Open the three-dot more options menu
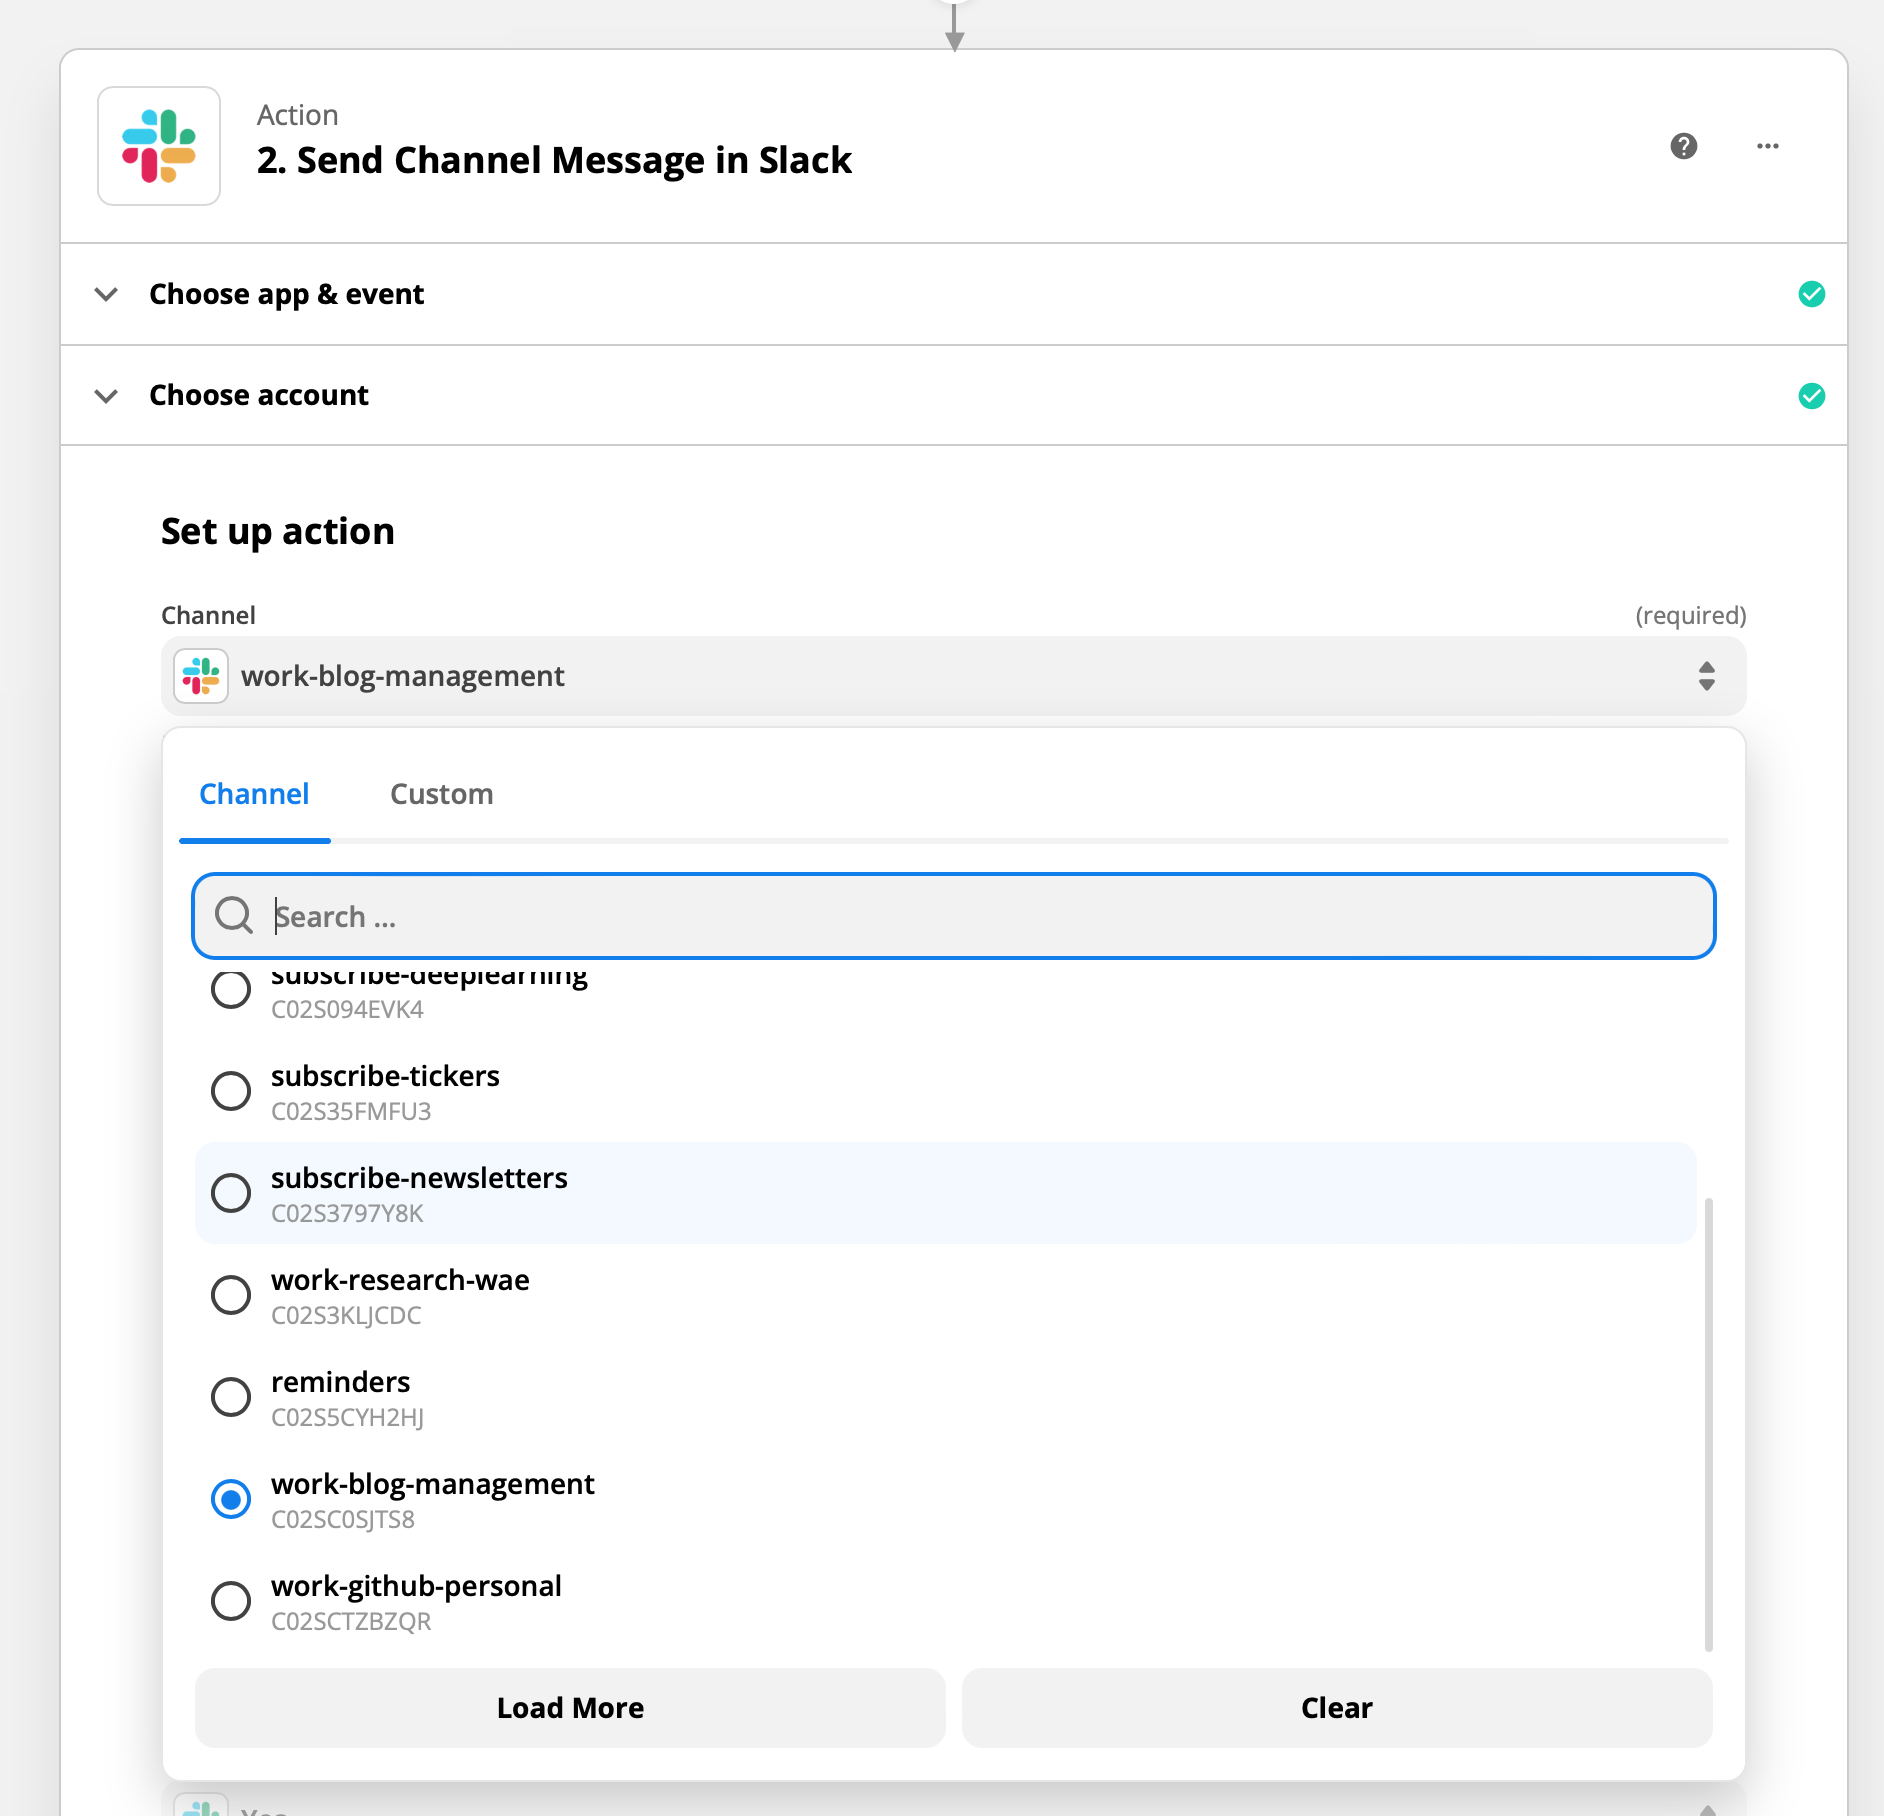 point(1768,146)
